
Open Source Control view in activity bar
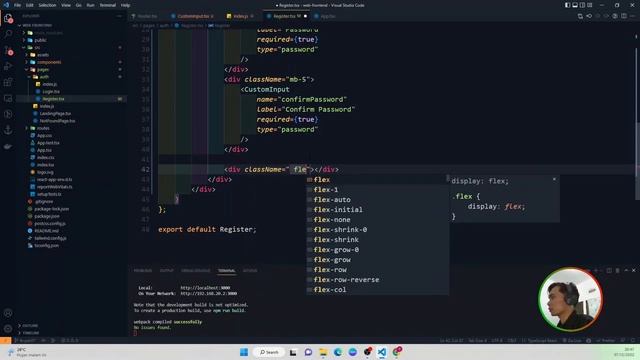(x=8, y=51)
